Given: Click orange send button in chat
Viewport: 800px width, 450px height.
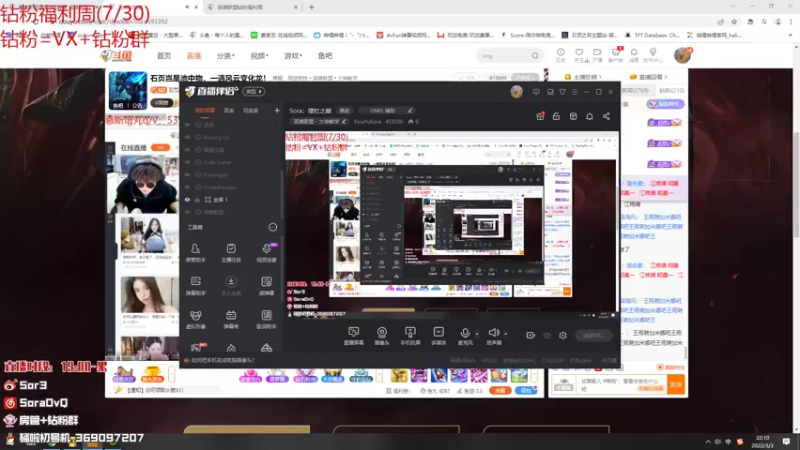Looking at the screenshot, I should pos(676,384).
